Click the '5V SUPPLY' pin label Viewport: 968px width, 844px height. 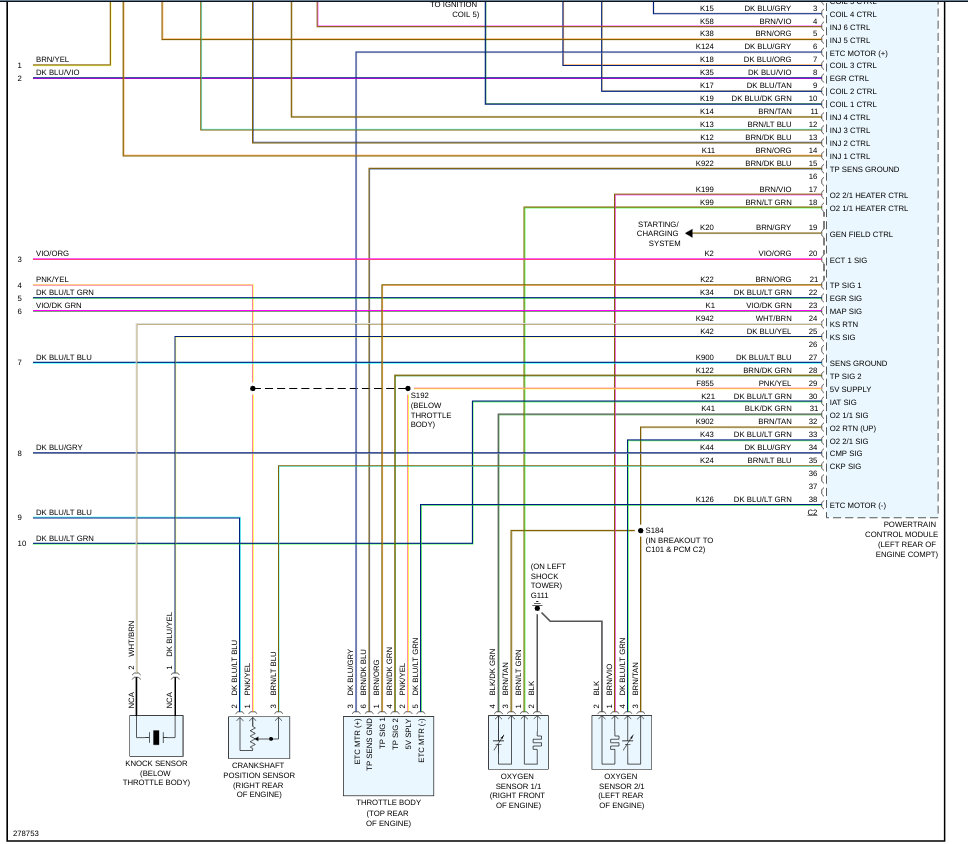pyautogui.click(x=850, y=389)
